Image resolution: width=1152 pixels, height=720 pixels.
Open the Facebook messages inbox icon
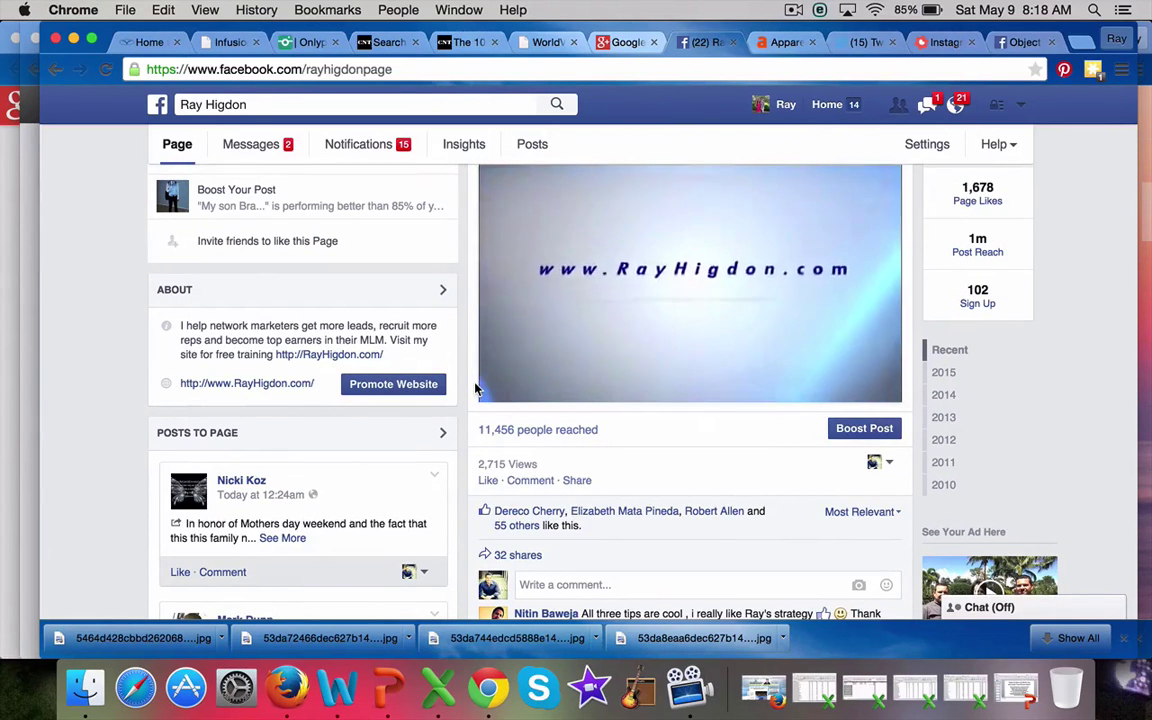coord(927,105)
